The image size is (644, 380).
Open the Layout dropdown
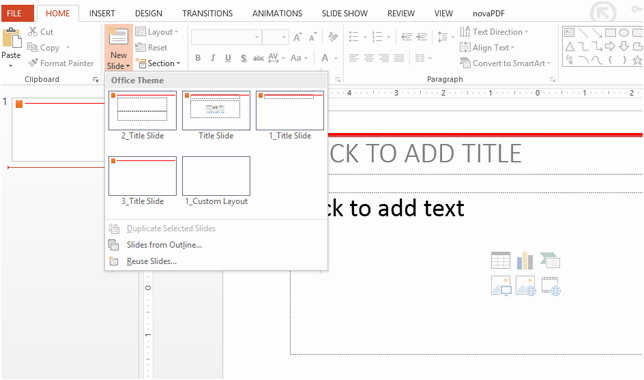156,32
